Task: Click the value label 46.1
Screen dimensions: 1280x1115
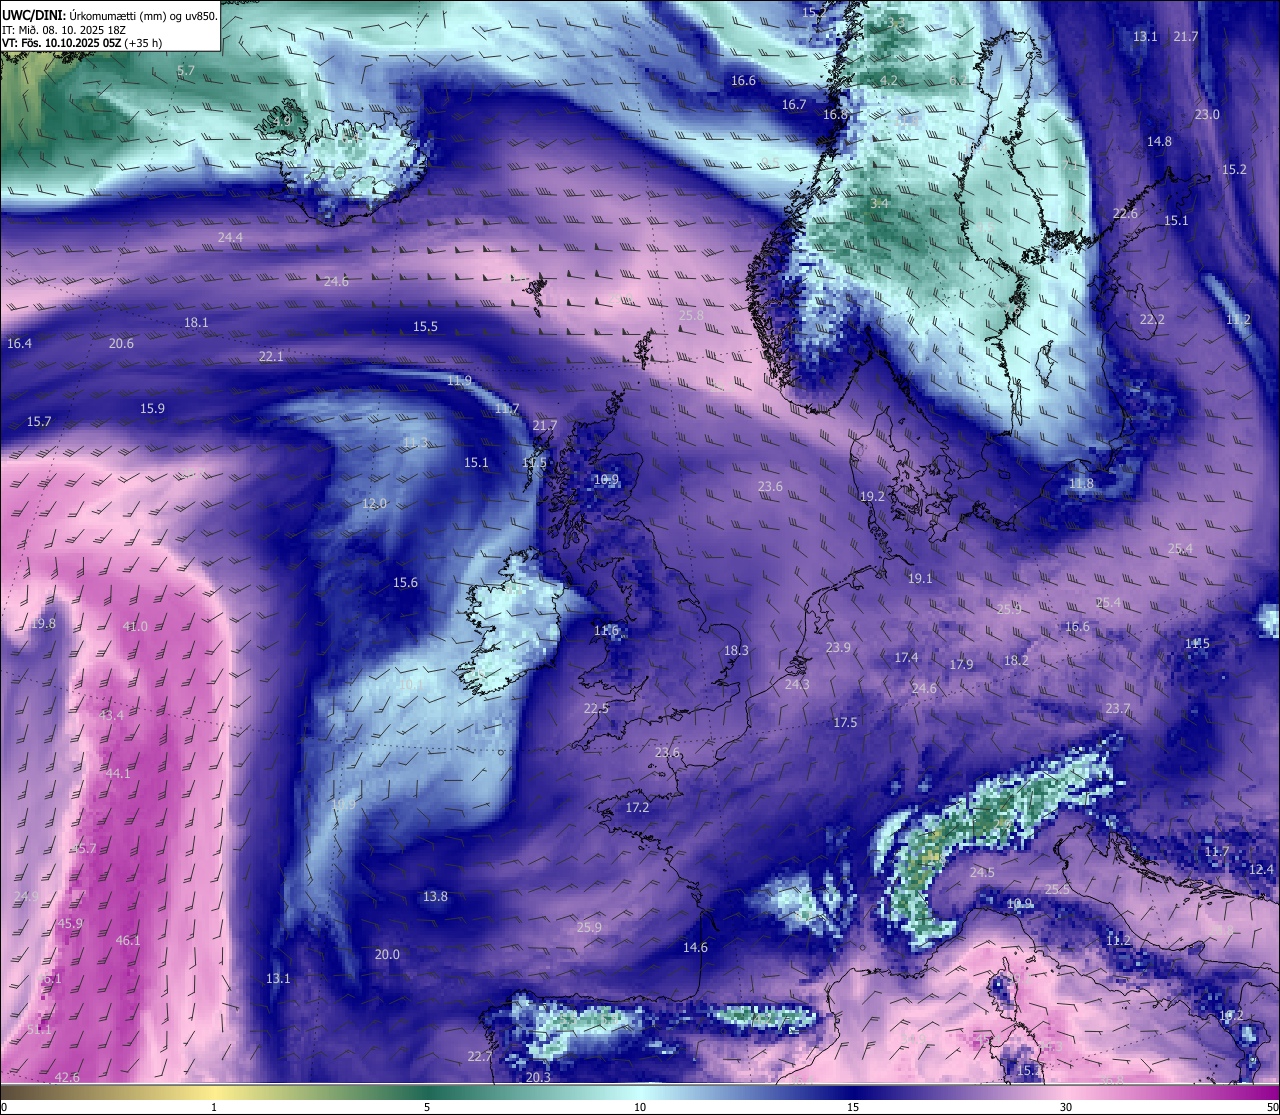Action: [x=128, y=940]
